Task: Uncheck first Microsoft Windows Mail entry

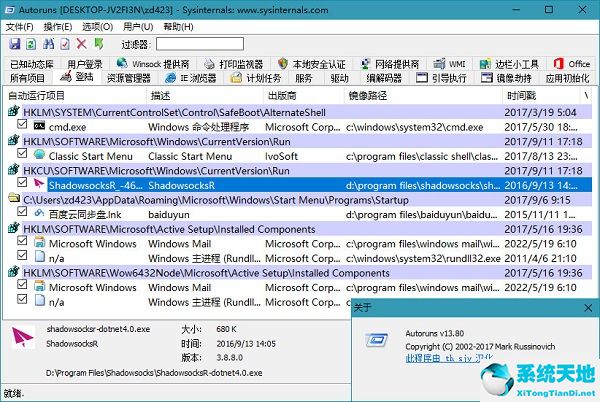Action: pos(22,241)
